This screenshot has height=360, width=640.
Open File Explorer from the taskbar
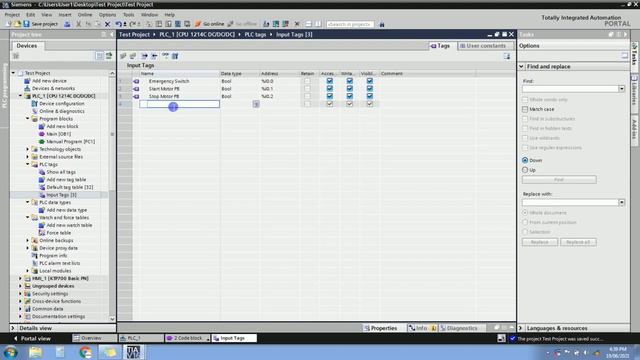tap(36, 352)
